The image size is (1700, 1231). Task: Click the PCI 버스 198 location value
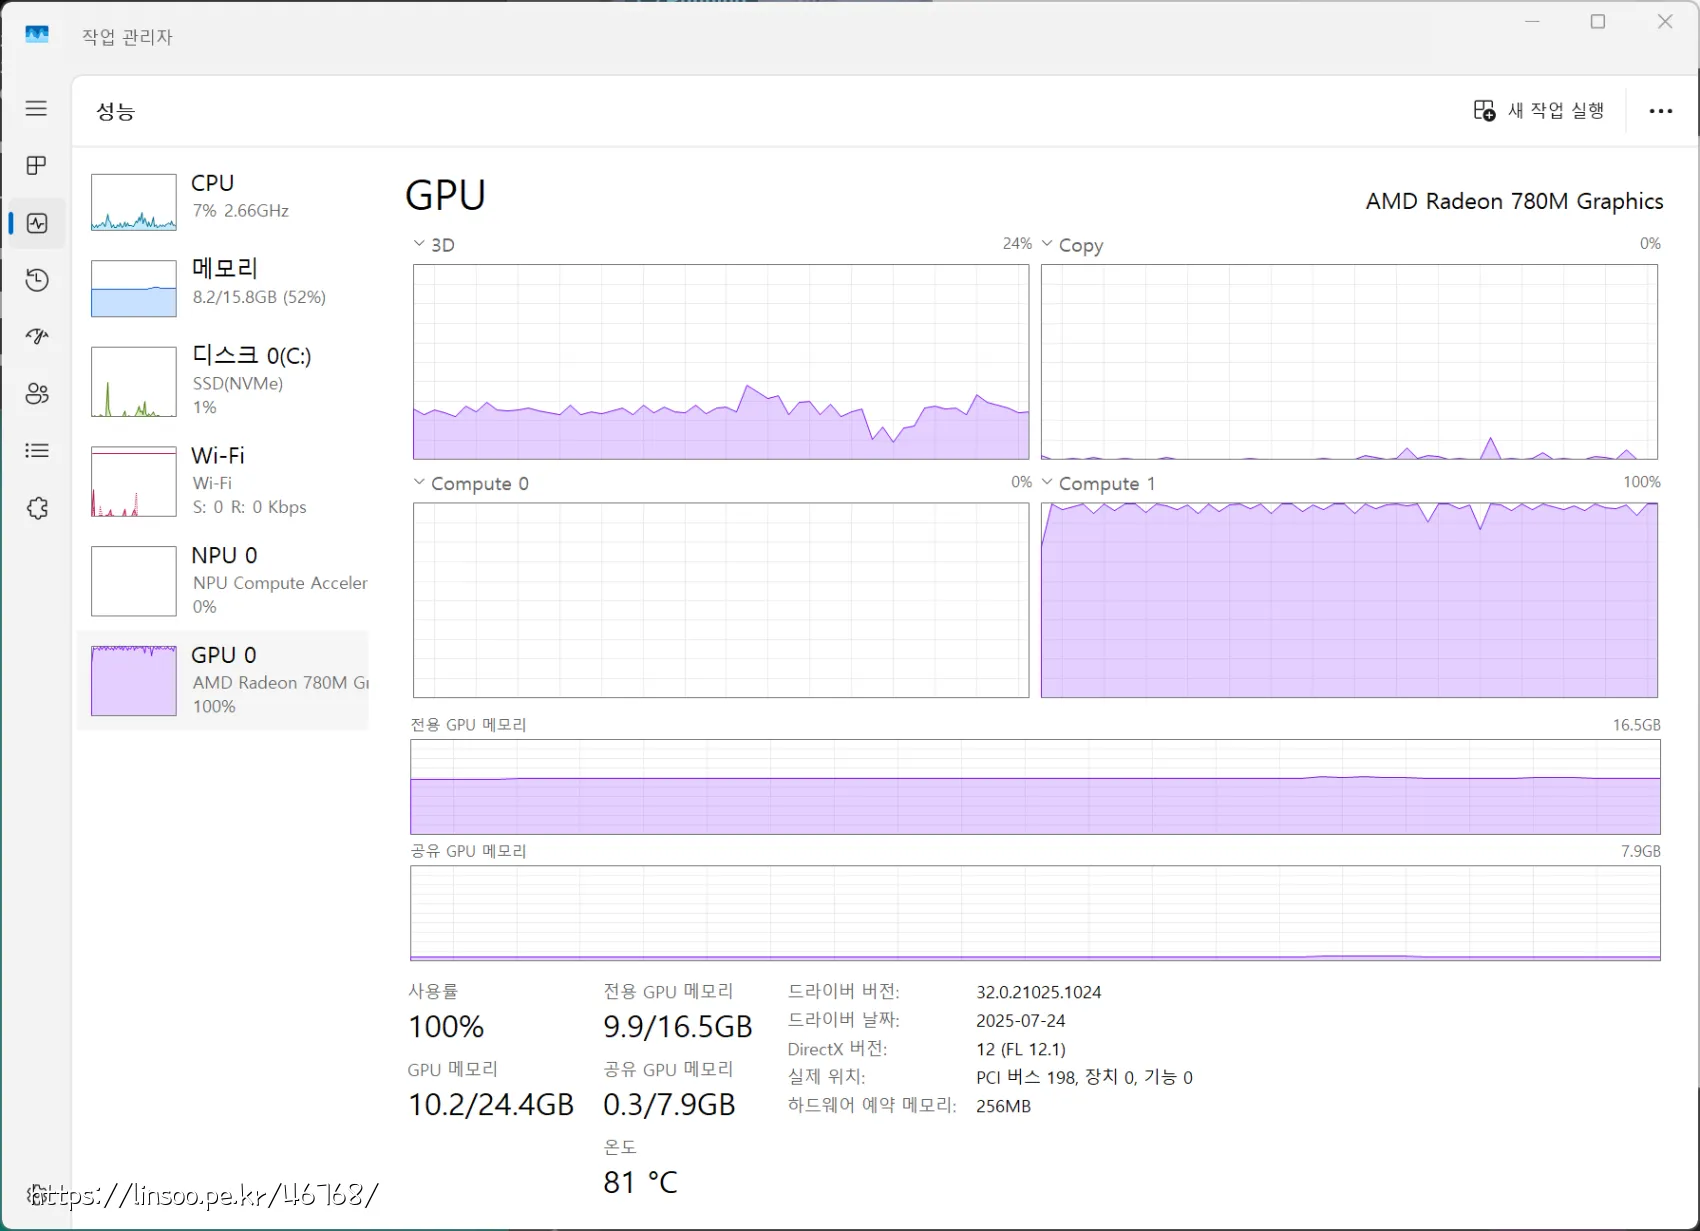(1084, 1077)
